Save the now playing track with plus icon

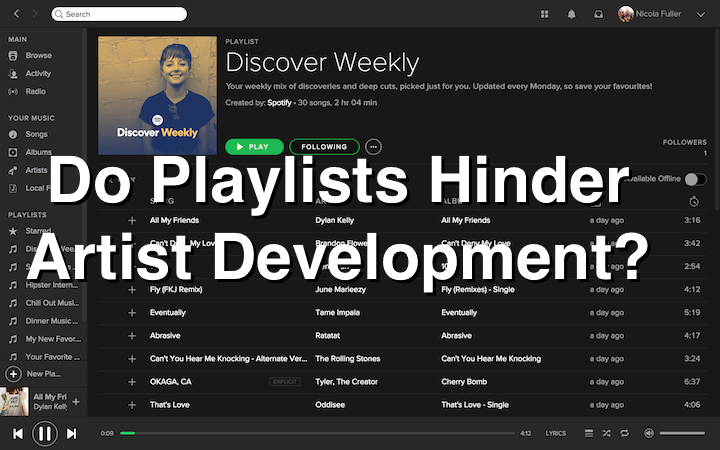pos(76,401)
